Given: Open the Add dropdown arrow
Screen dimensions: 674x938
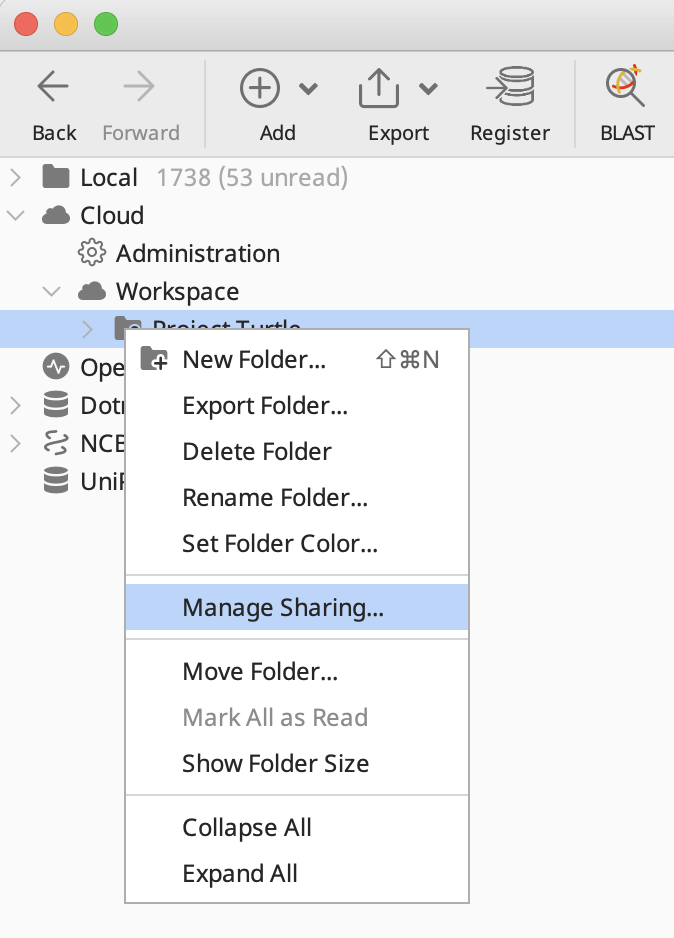Looking at the screenshot, I should [x=308, y=89].
